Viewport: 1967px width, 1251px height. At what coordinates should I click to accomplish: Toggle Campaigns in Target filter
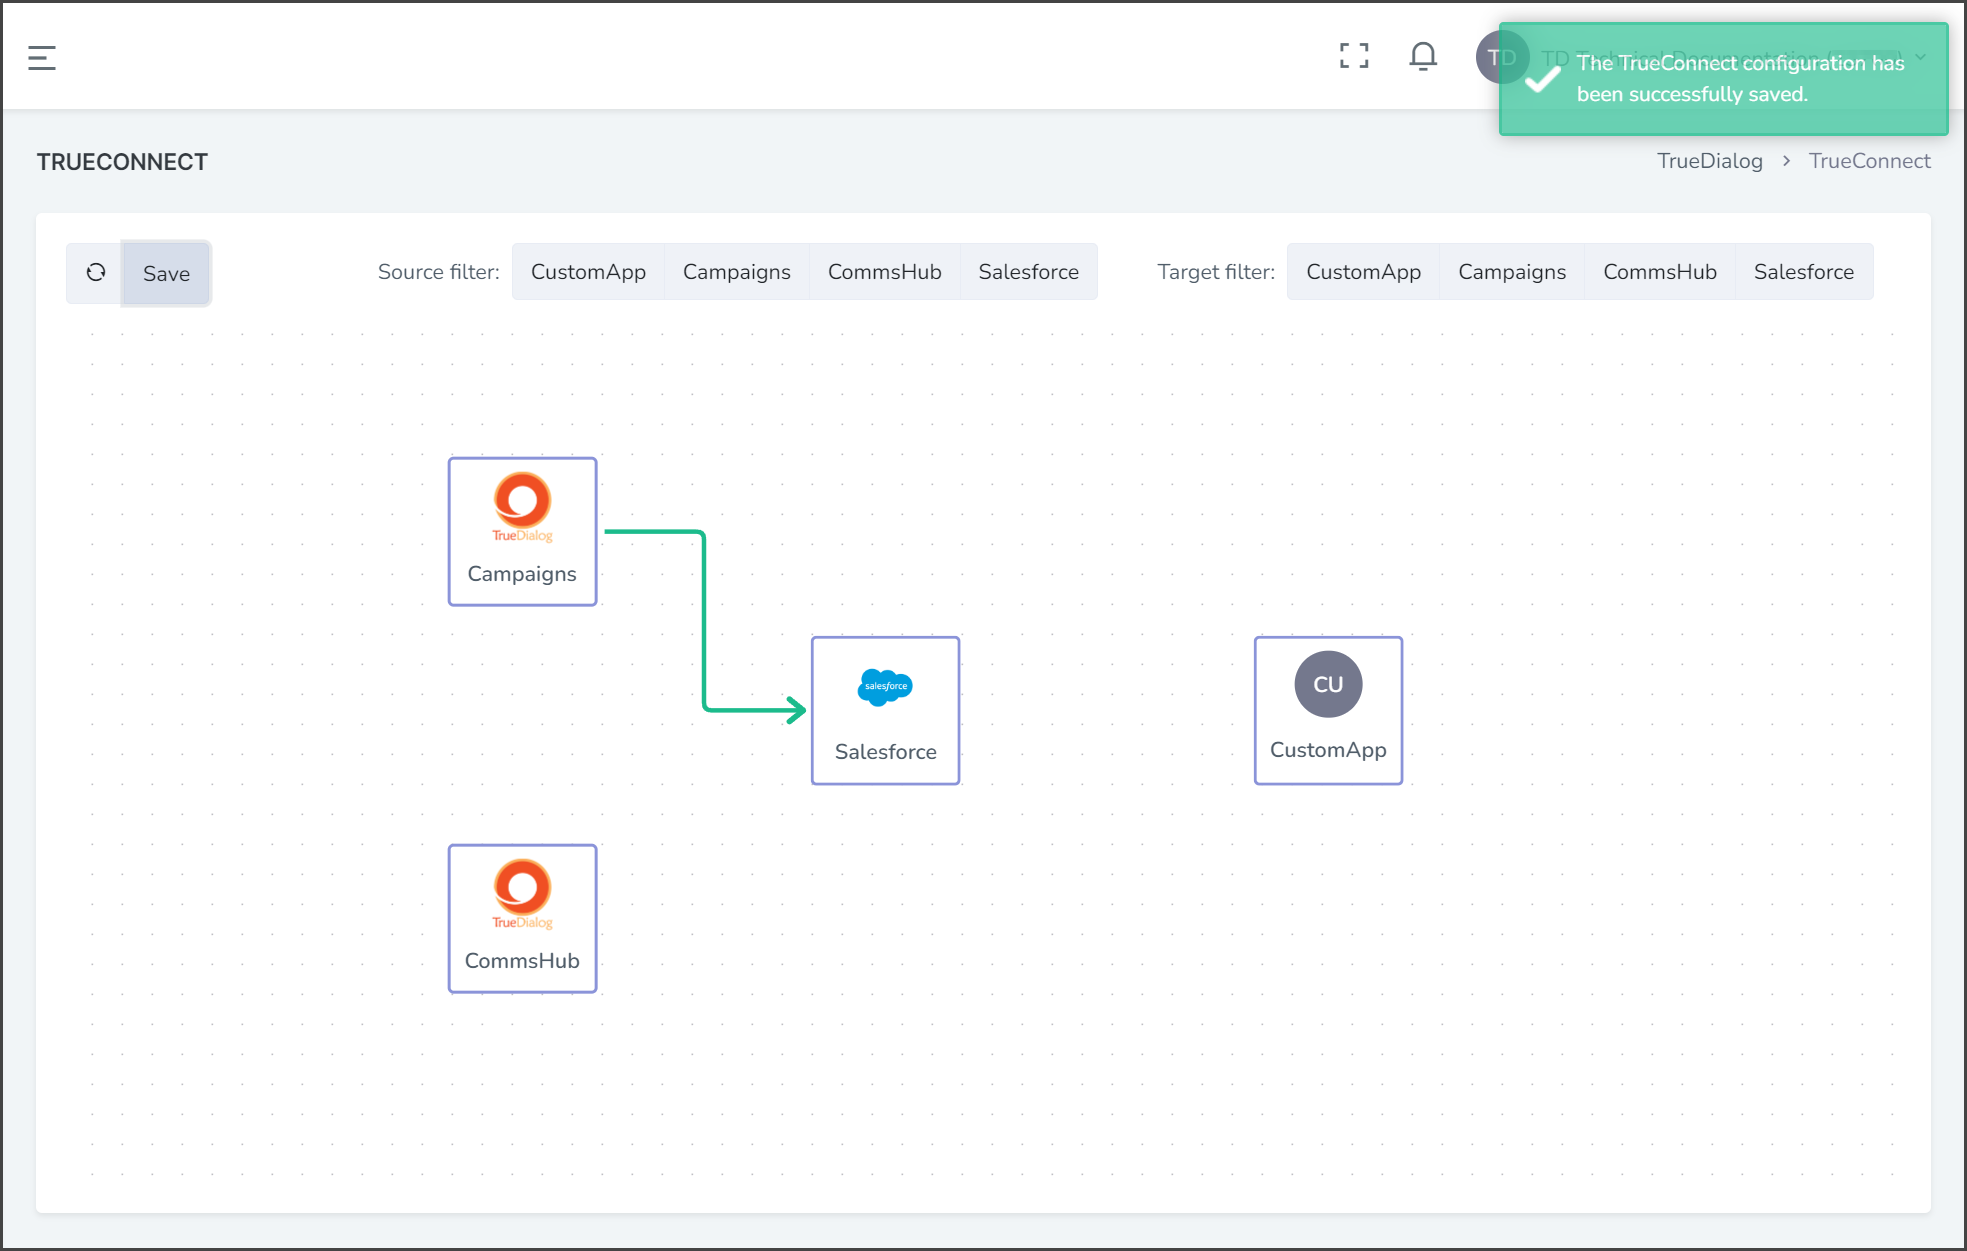[x=1512, y=271]
